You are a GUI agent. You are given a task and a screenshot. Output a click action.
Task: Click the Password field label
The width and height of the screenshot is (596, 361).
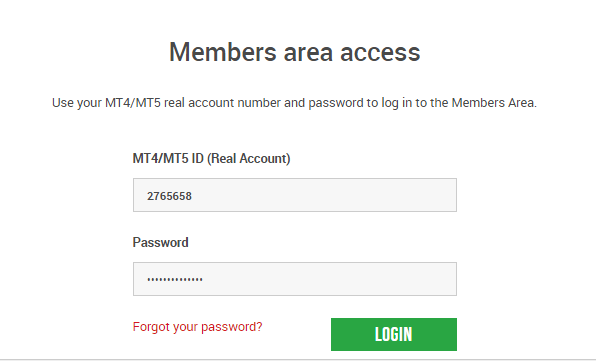click(x=160, y=242)
